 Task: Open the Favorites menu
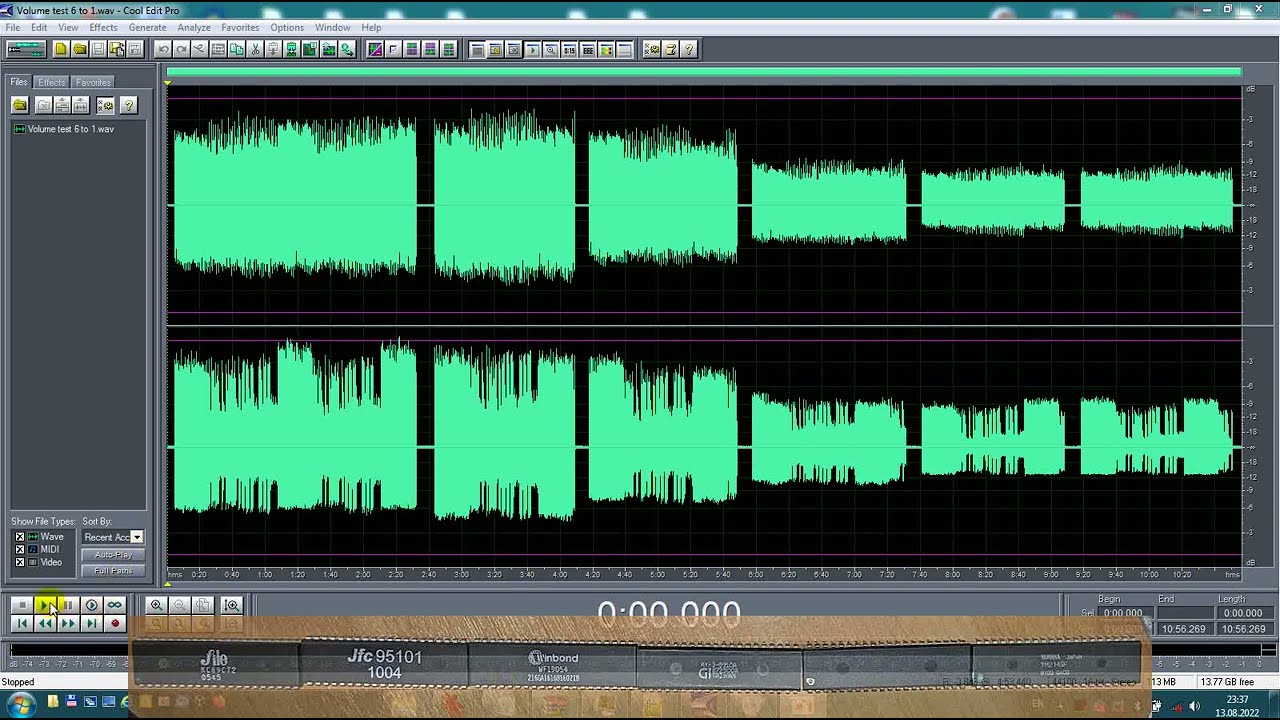pos(240,27)
